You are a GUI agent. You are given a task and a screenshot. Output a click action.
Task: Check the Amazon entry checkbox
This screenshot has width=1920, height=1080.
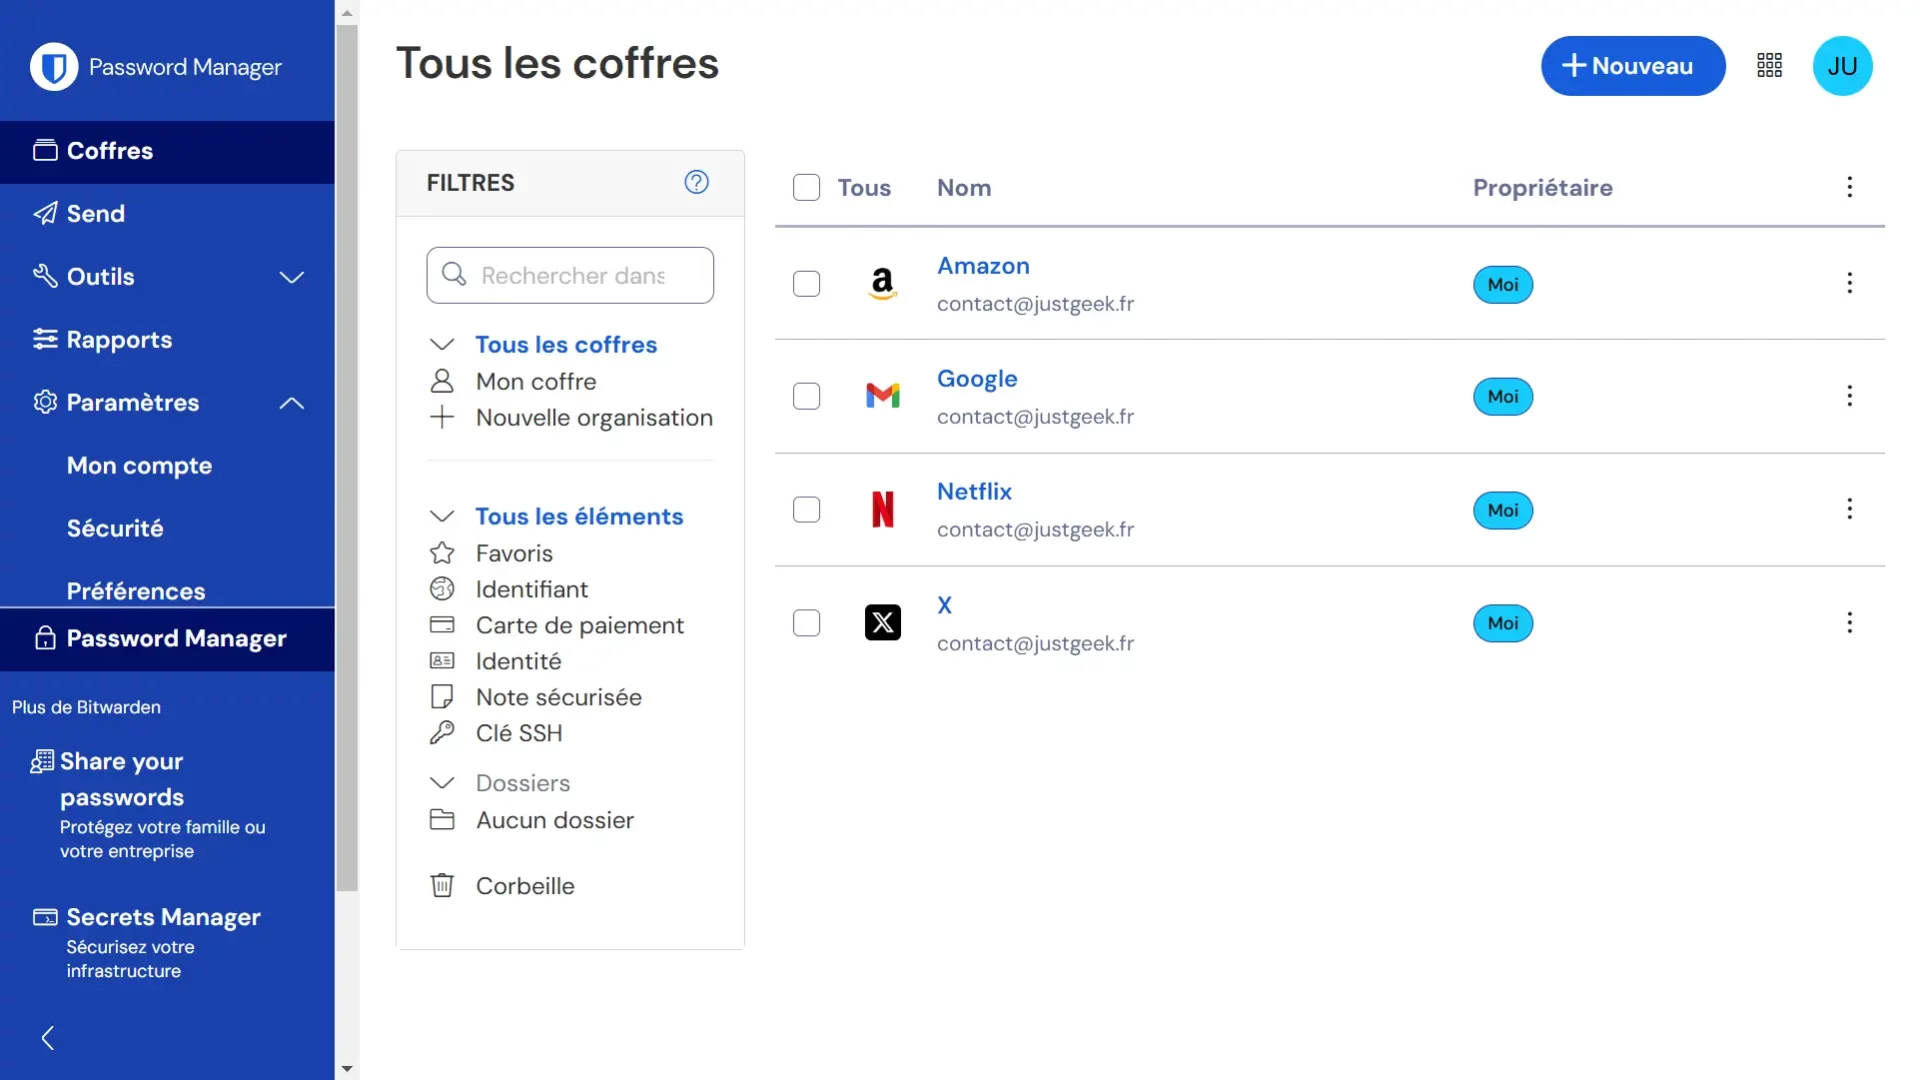coord(806,284)
